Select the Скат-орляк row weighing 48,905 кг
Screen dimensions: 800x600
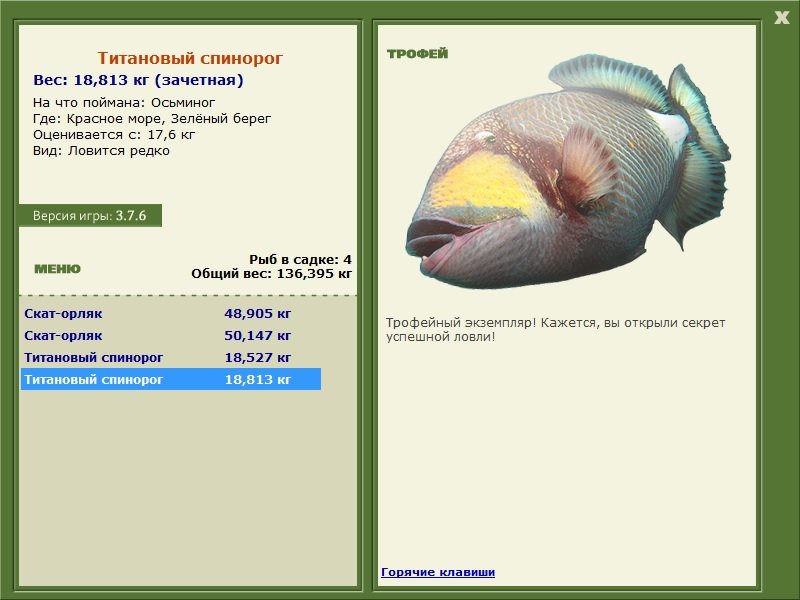tap(171, 313)
